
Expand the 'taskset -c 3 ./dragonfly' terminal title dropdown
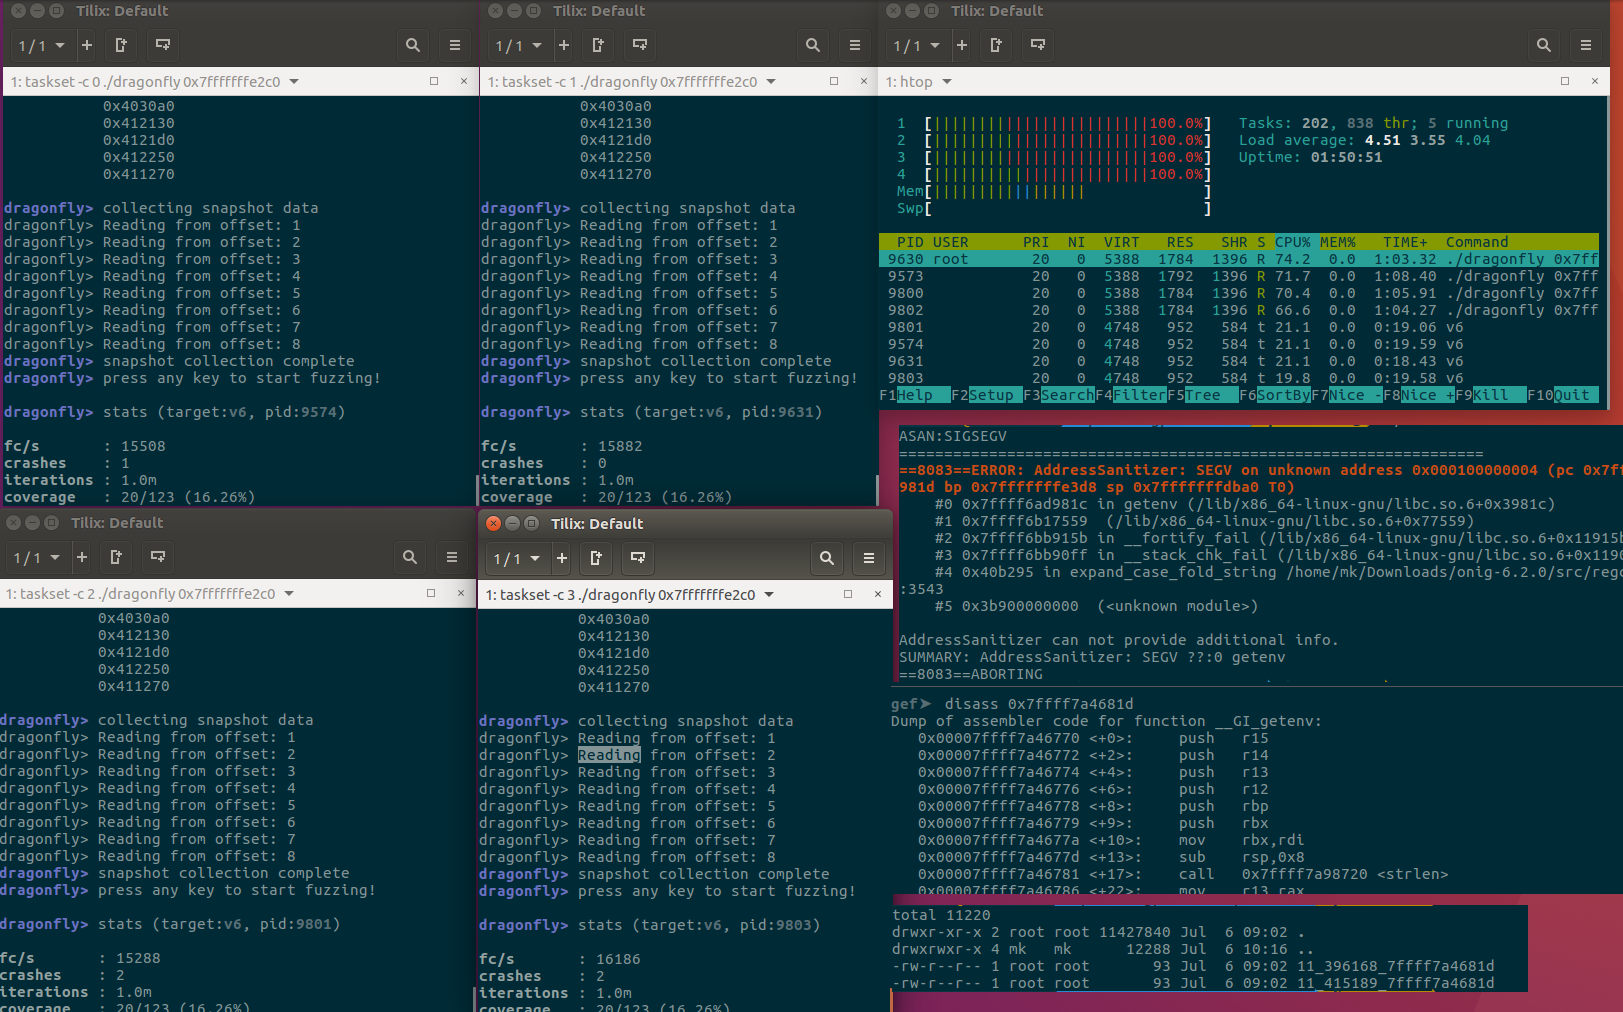click(x=769, y=595)
